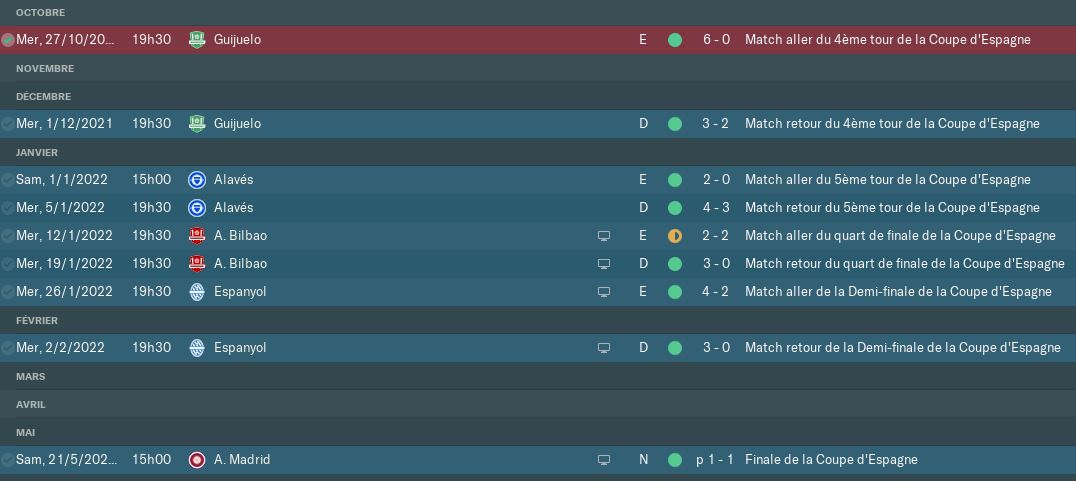
Task: Open the Guijuelo team link on 1/12/2021
Action: [x=237, y=124]
